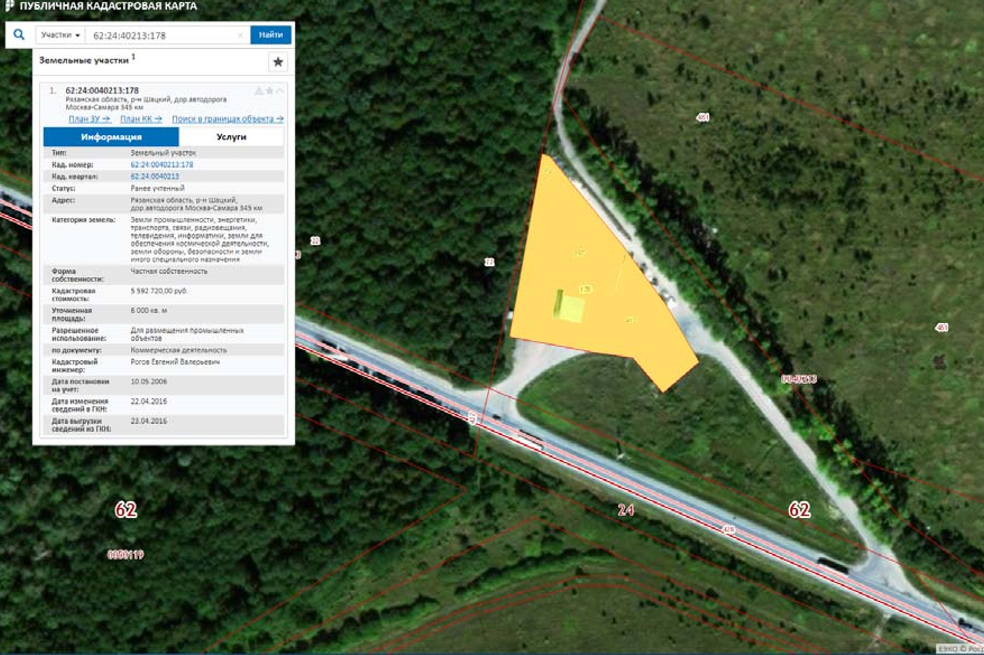The height and width of the screenshot is (655, 984).
Task: Clear the search field with the X
Action: coord(240,35)
